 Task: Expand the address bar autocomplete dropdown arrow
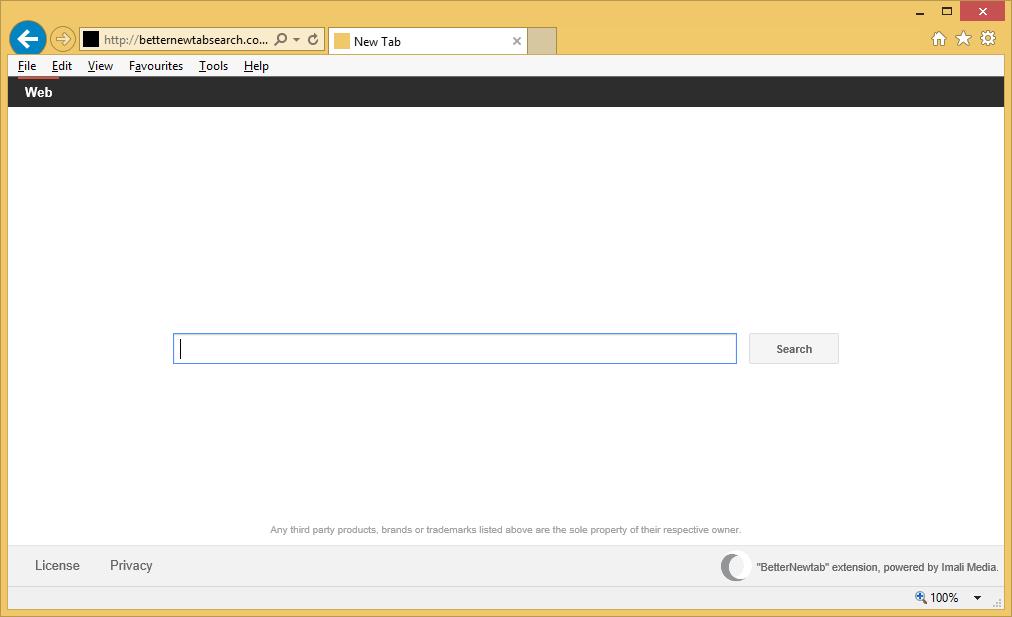(297, 40)
